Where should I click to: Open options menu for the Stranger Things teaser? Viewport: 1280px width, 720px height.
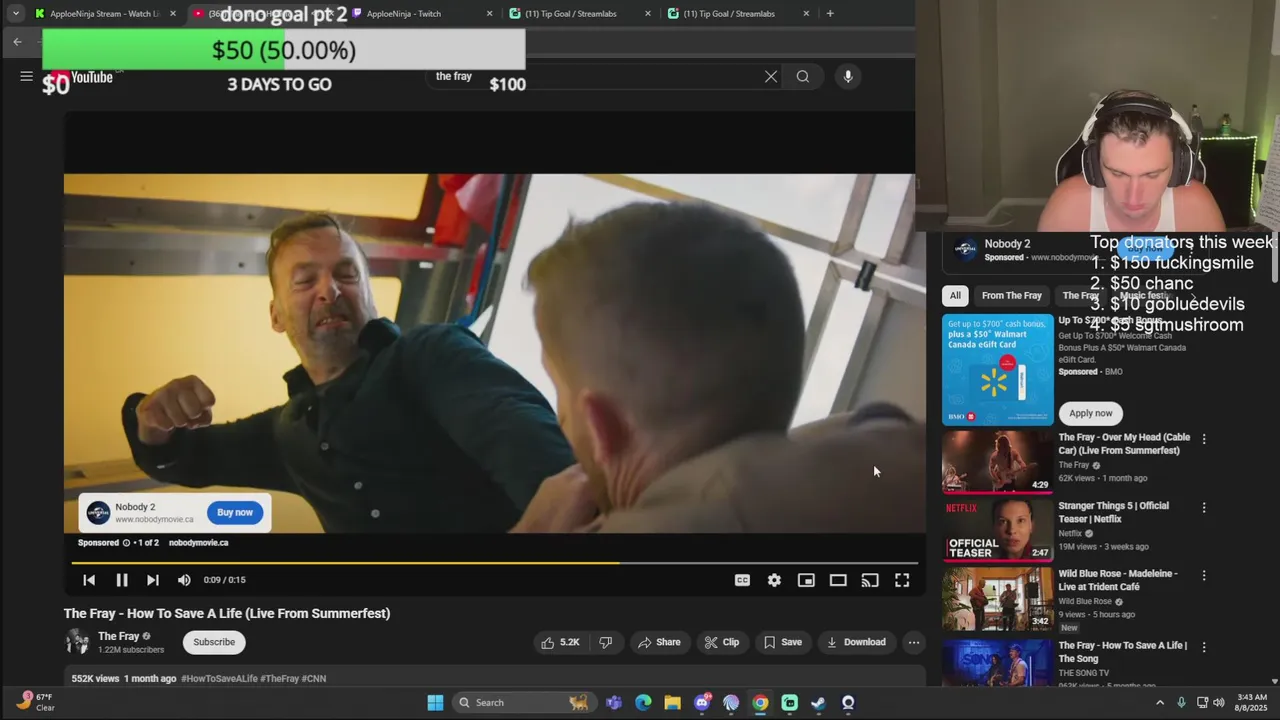(x=1204, y=507)
